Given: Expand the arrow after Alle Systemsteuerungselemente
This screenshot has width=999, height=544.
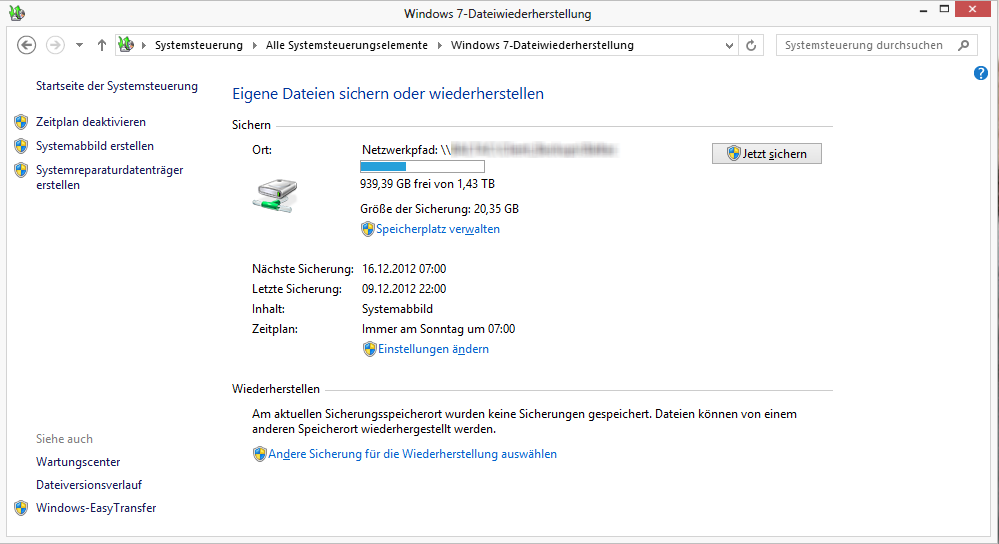Looking at the screenshot, I should click(440, 45).
